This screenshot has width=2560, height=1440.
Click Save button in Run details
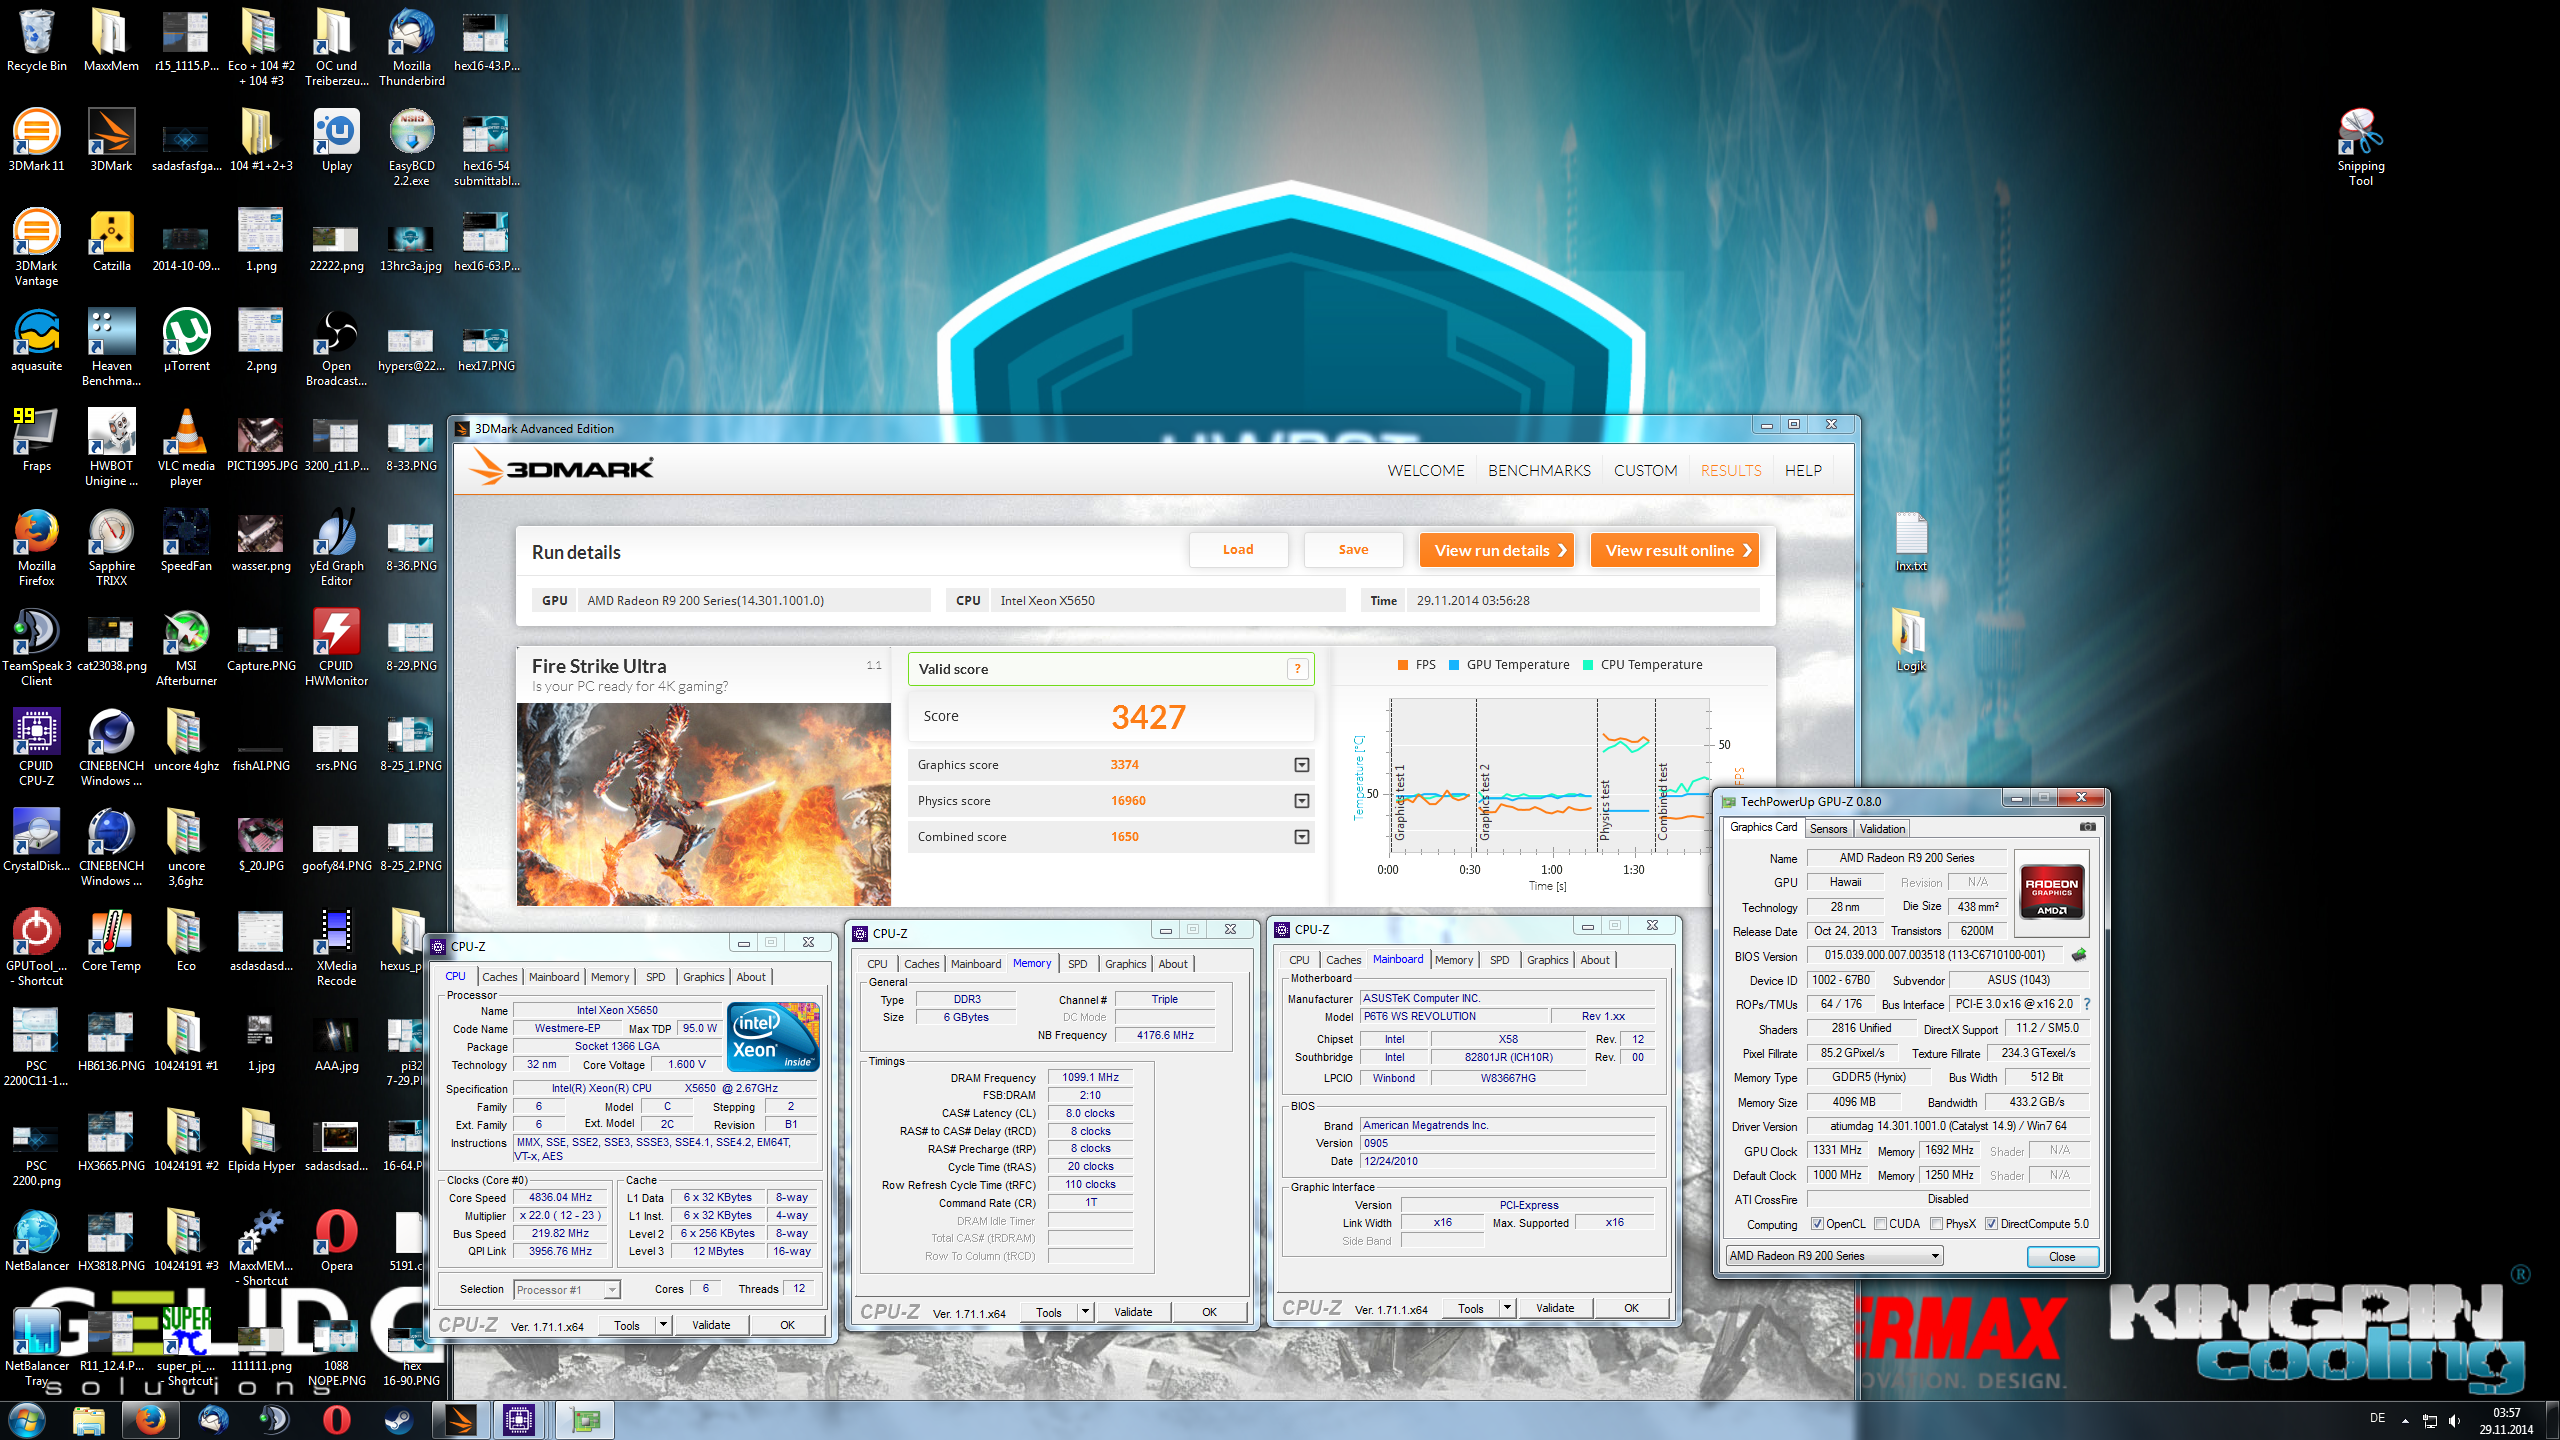pyautogui.click(x=1353, y=550)
